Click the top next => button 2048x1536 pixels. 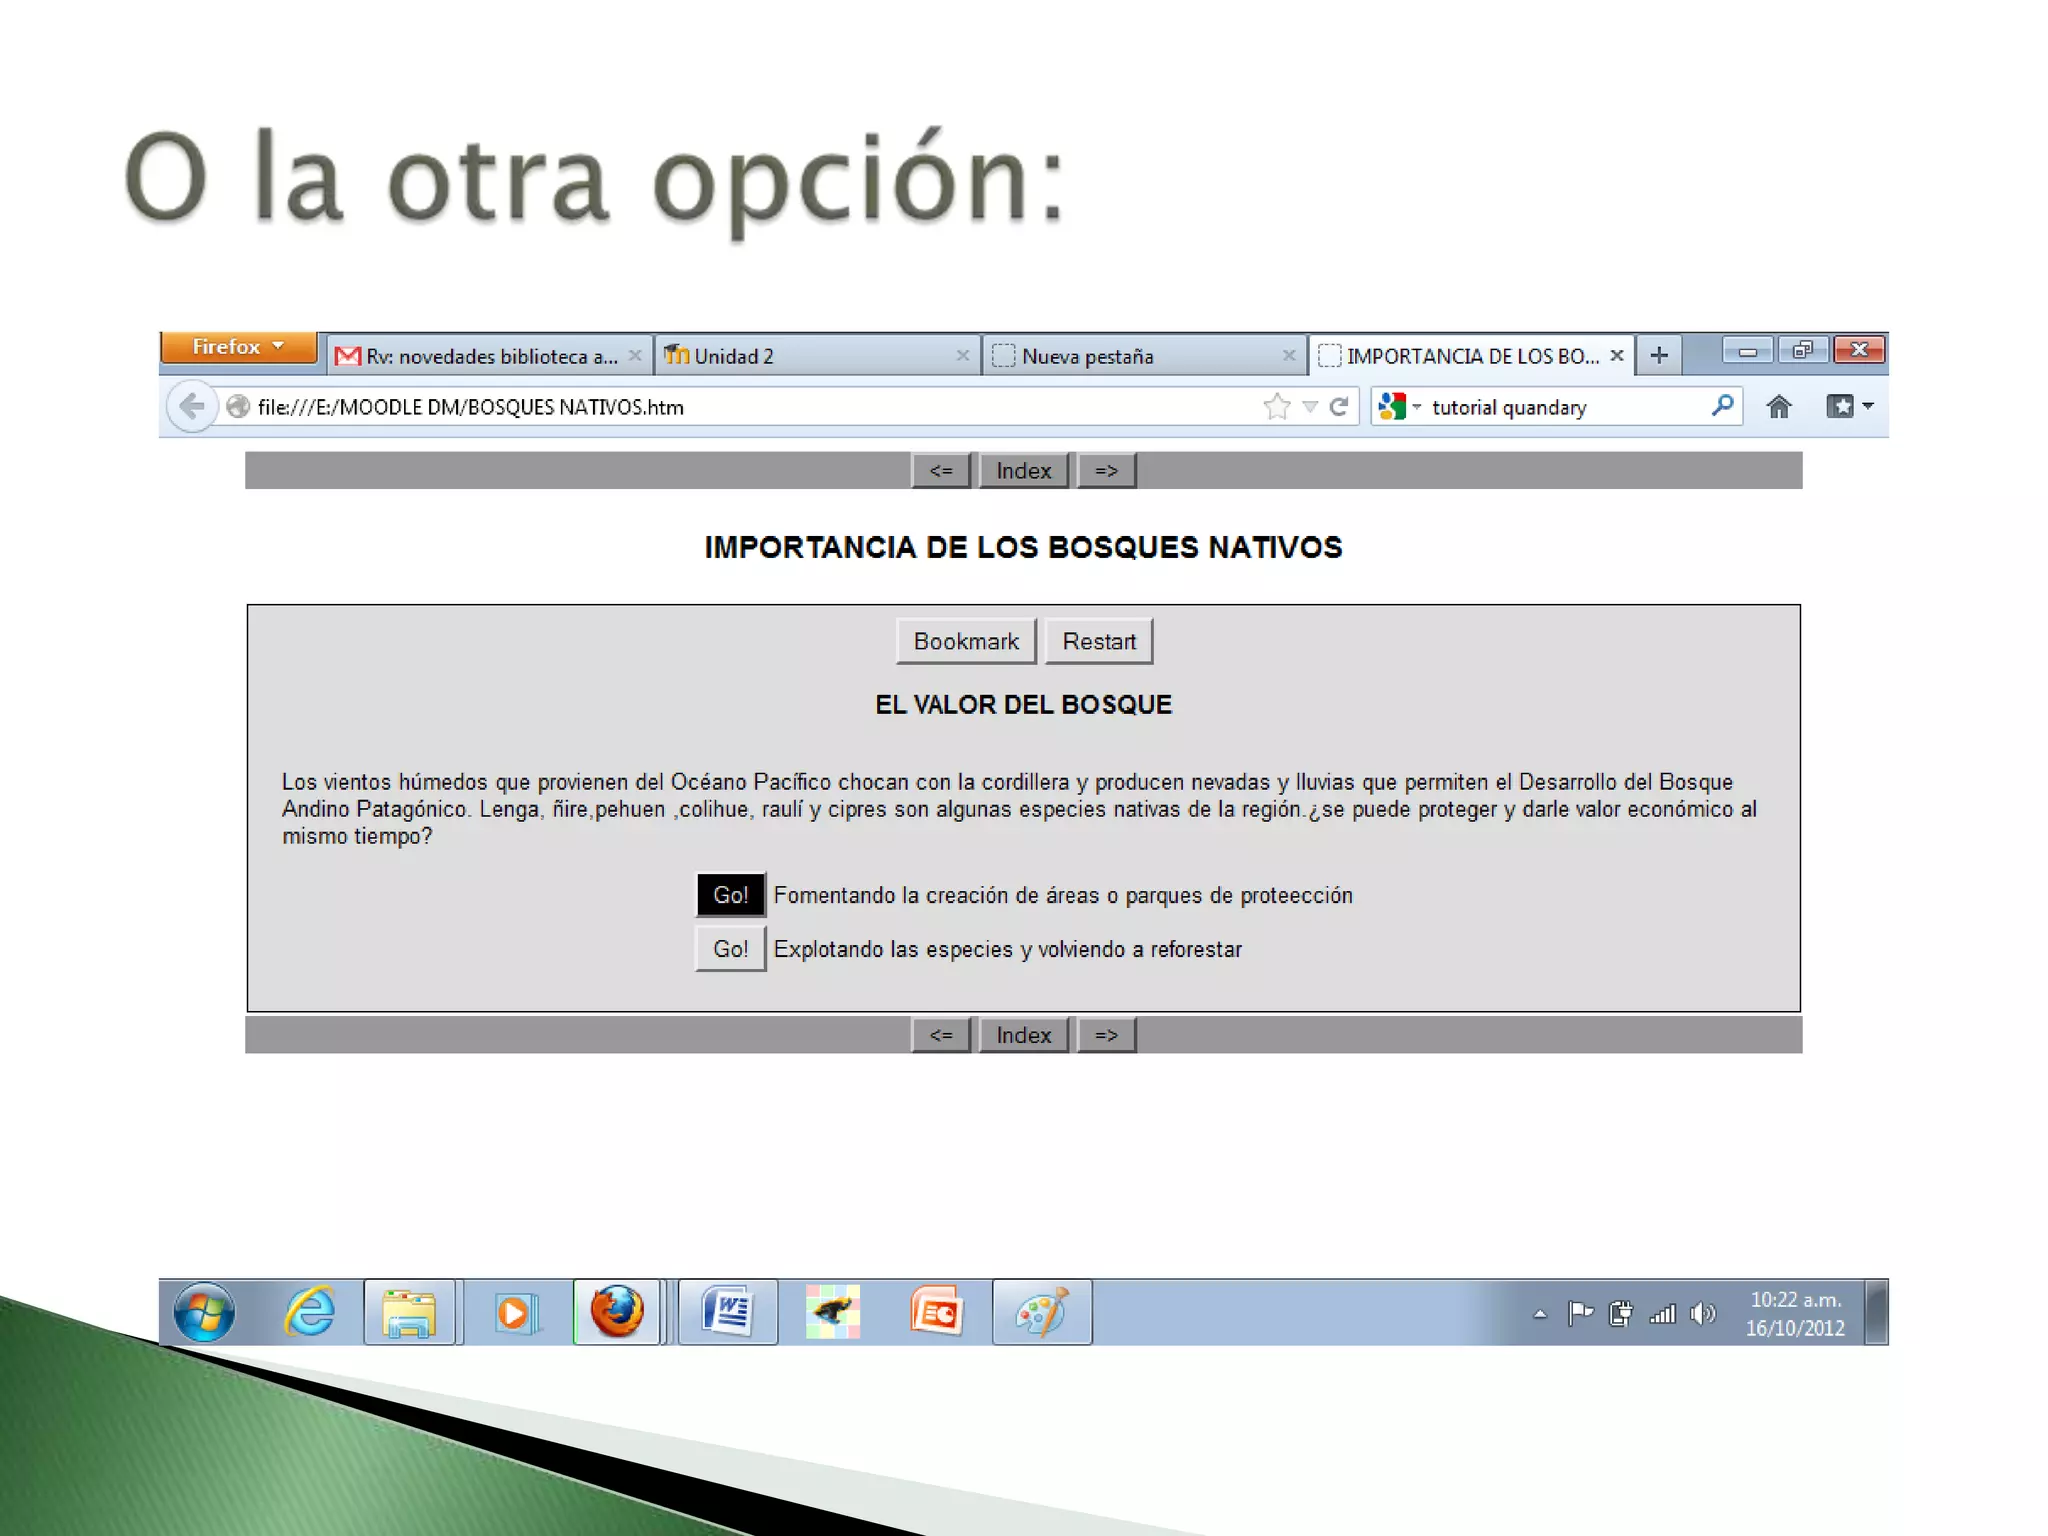(1106, 470)
